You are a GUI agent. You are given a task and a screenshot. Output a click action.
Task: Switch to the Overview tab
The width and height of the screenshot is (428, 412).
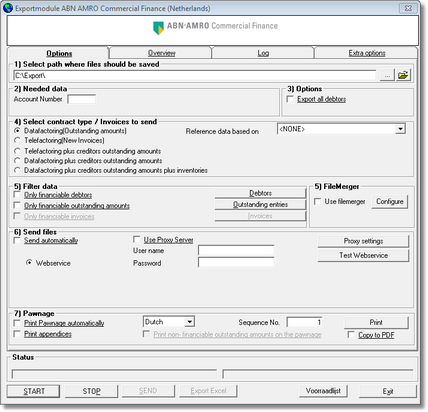162,53
